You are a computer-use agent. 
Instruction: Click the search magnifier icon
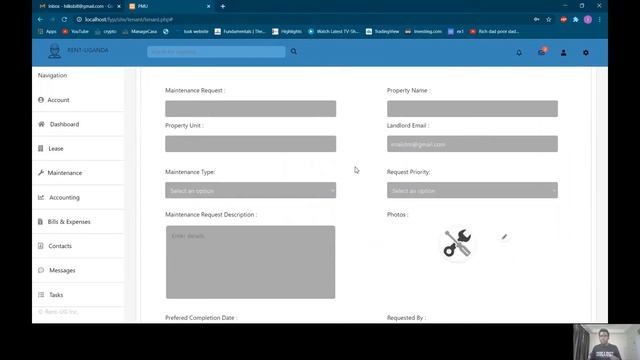point(293,51)
